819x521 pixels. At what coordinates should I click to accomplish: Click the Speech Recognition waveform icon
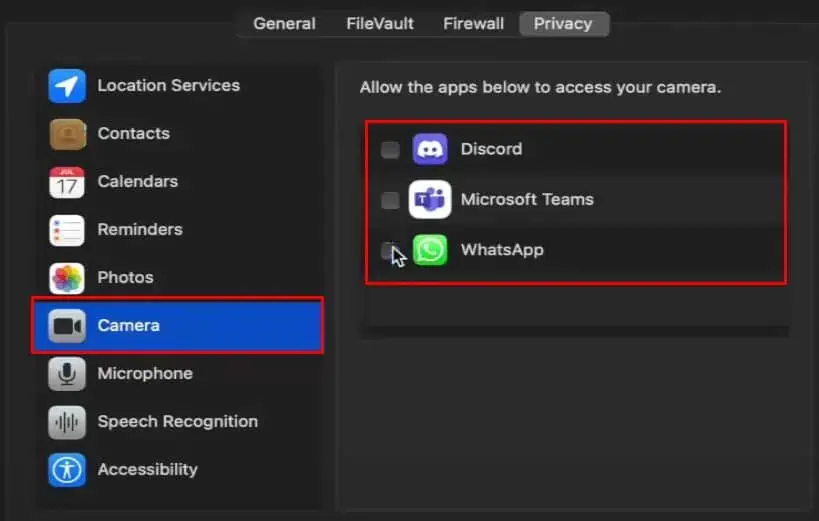tap(67, 422)
